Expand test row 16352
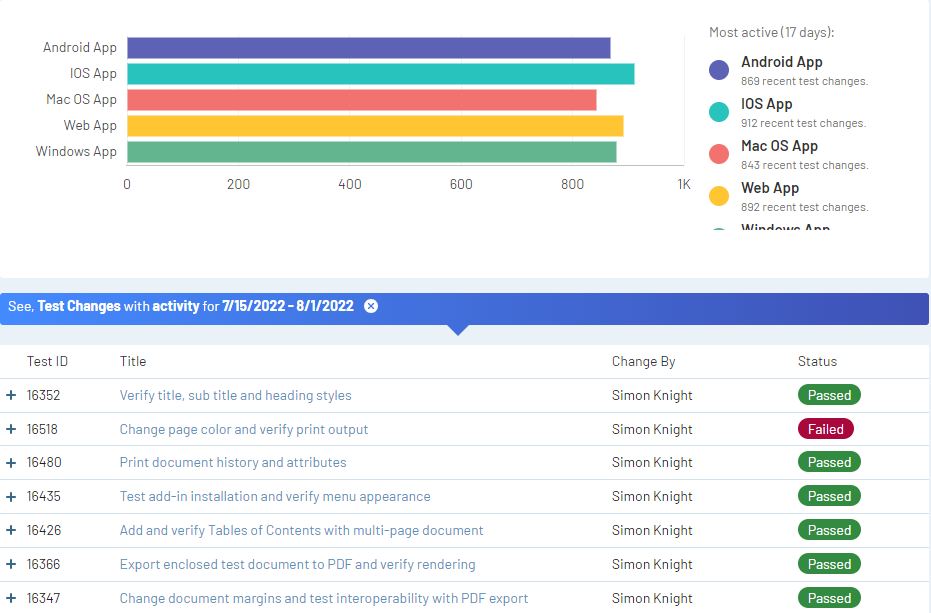This screenshot has height=613, width=931. point(11,395)
